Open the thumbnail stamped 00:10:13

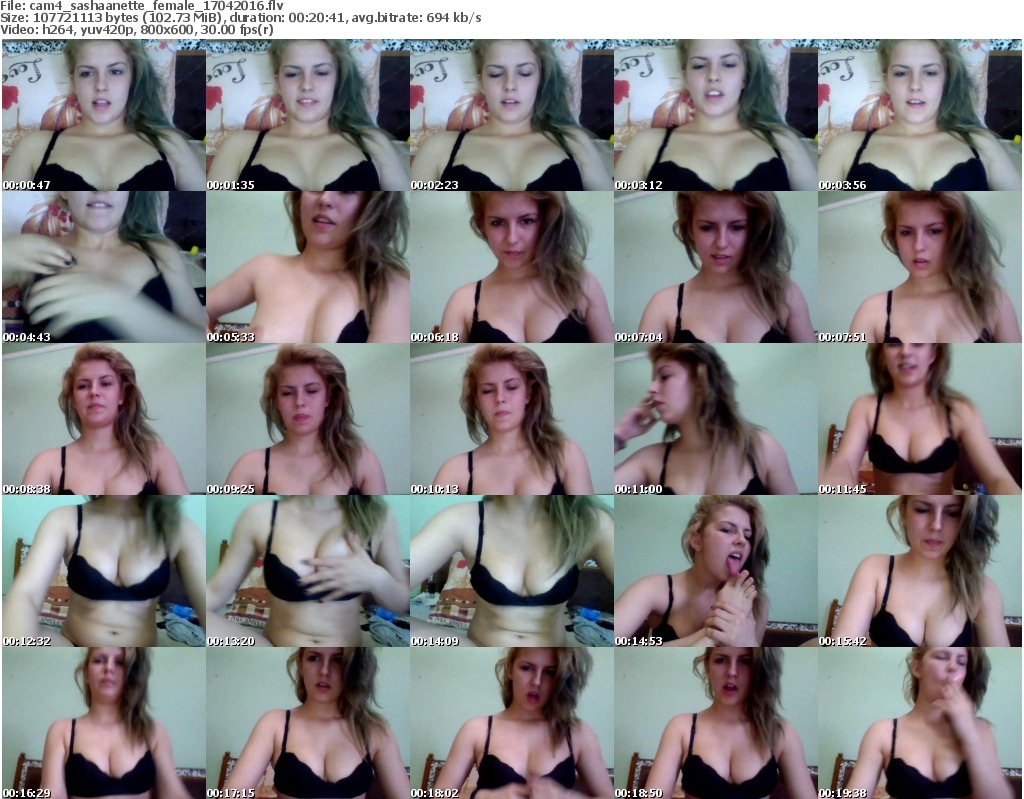click(511, 419)
